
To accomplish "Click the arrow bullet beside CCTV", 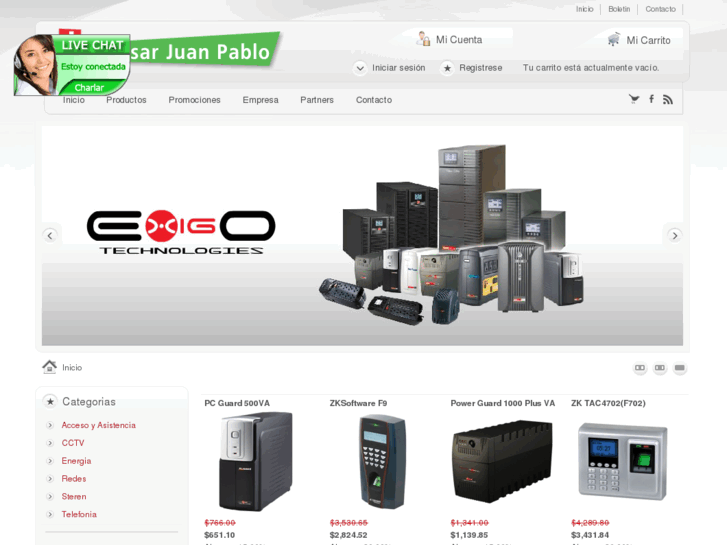I will pyautogui.click(x=50, y=443).
